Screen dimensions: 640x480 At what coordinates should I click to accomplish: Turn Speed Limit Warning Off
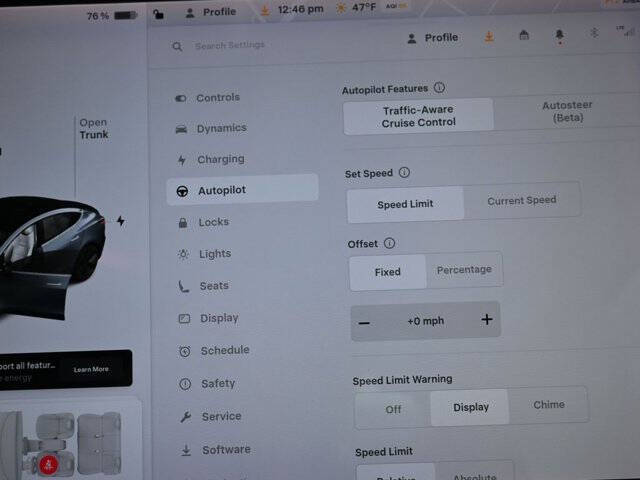tap(393, 409)
